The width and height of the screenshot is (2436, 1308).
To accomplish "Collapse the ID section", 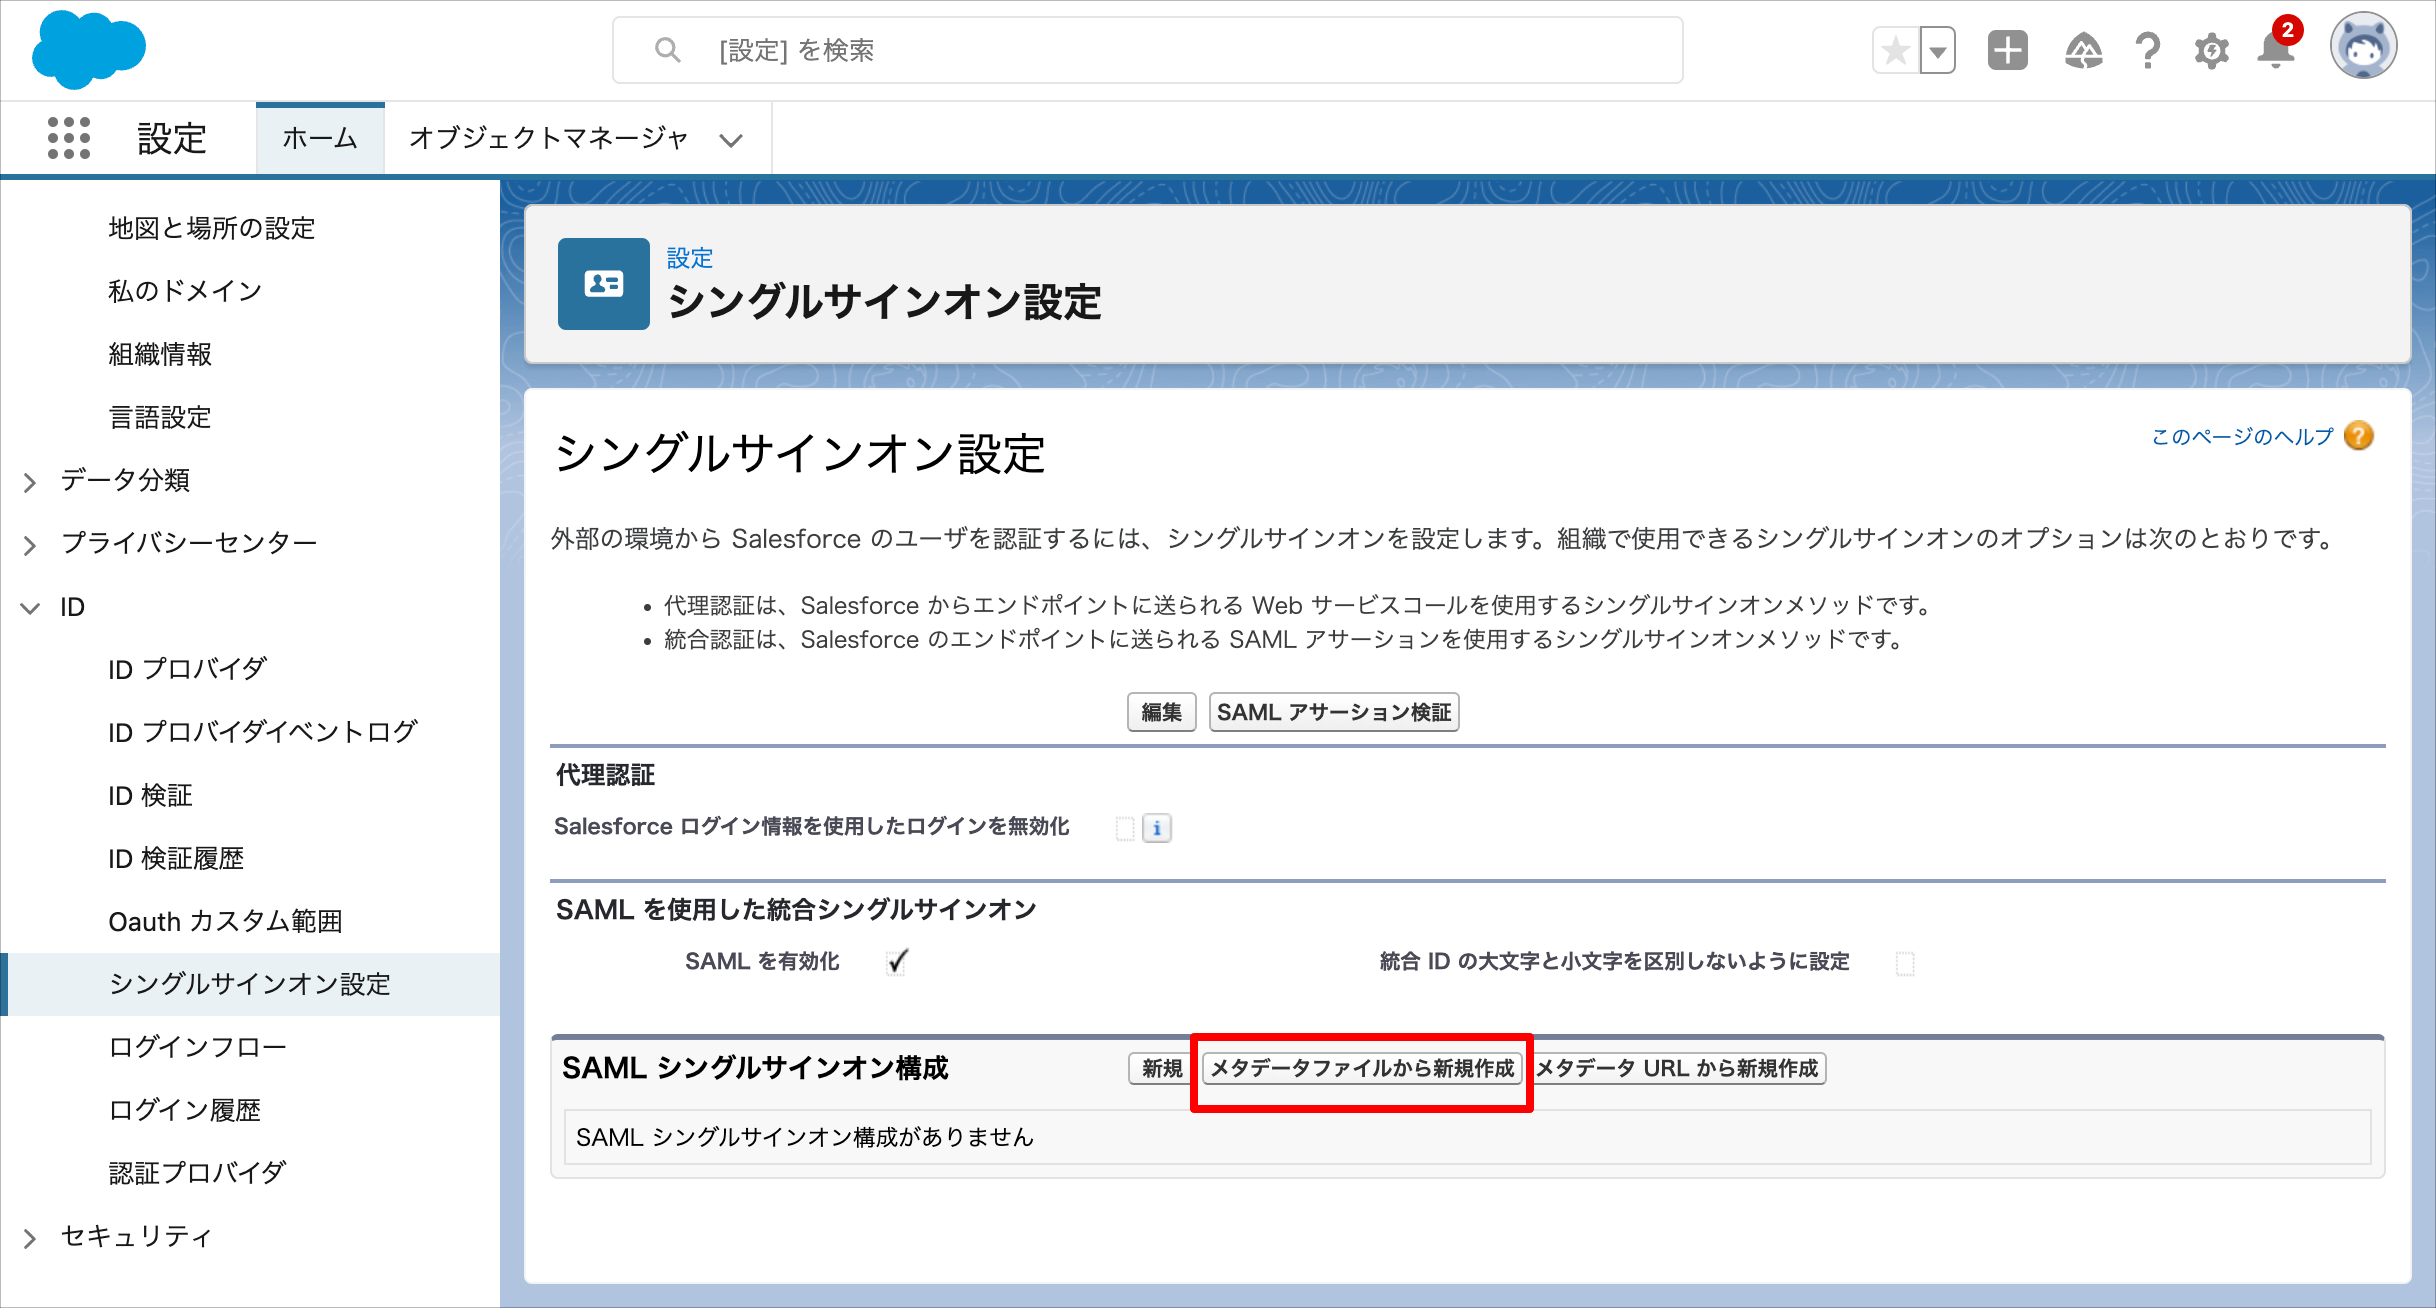I will [30, 608].
